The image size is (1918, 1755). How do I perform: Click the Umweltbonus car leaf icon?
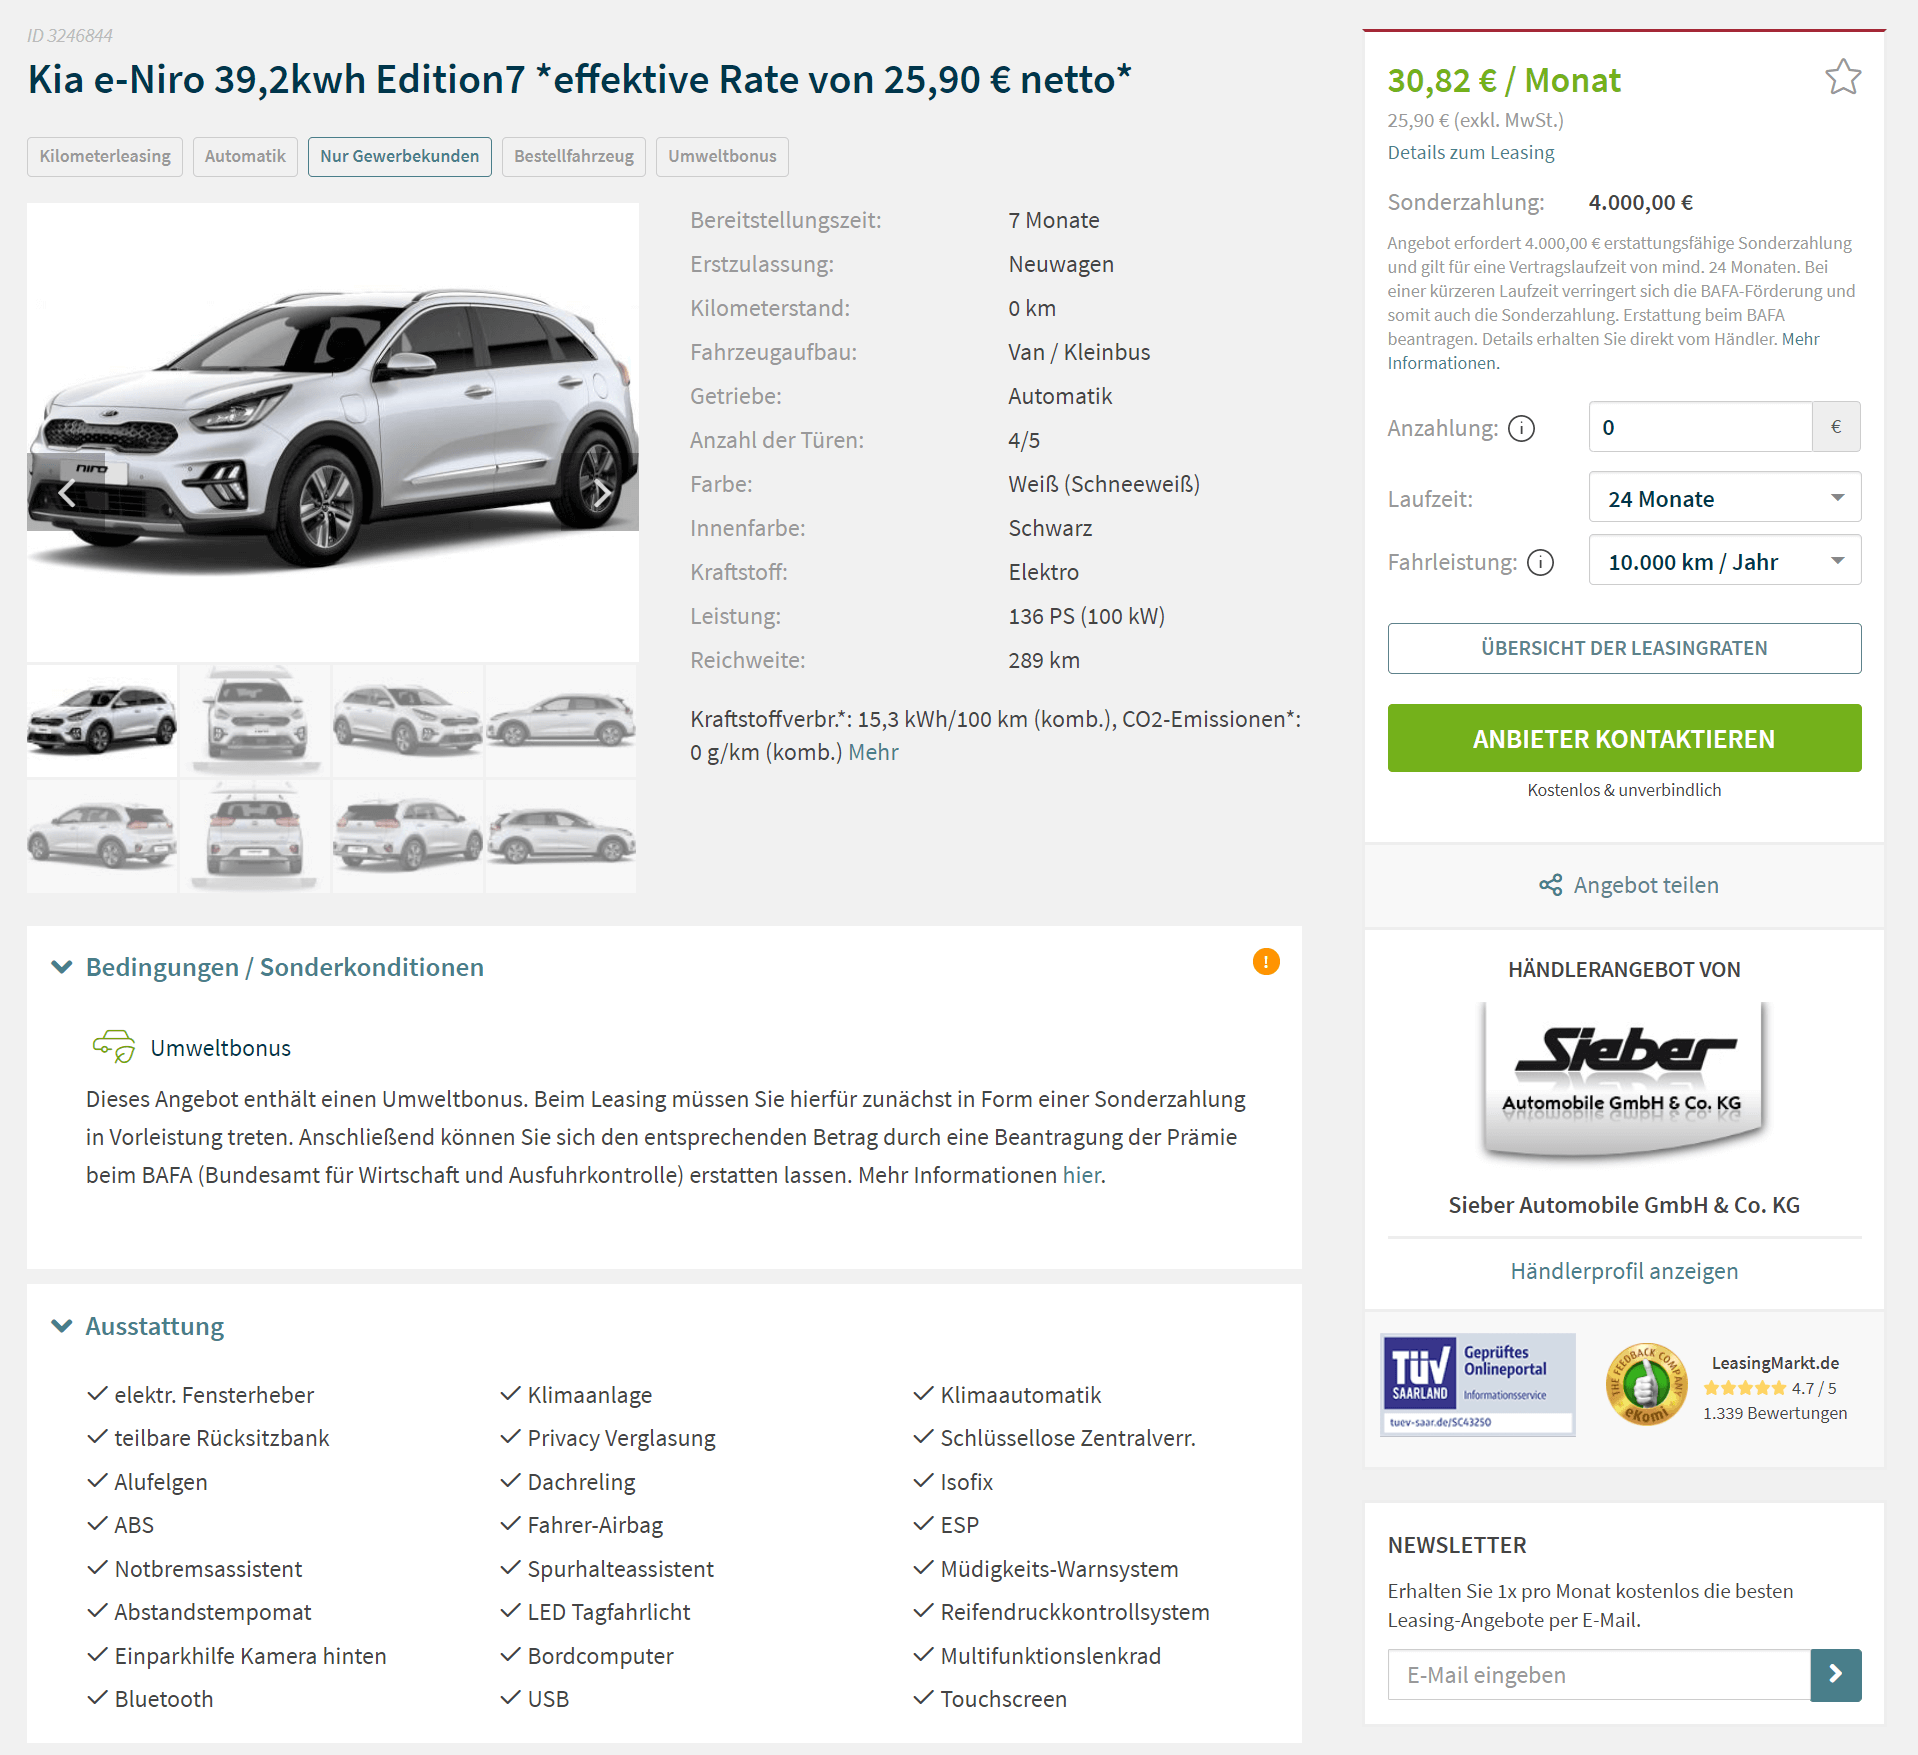[x=114, y=1046]
